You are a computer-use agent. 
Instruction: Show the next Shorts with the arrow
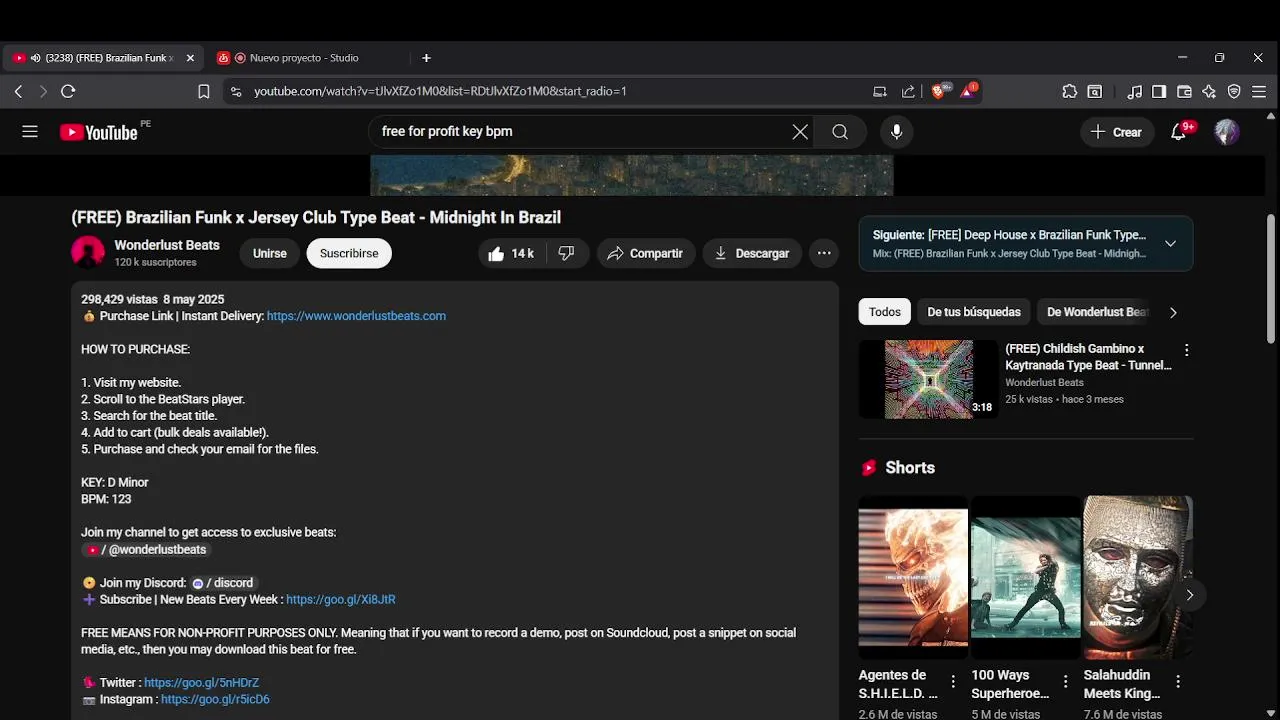pyautogui.click(x=1189, y=595)
